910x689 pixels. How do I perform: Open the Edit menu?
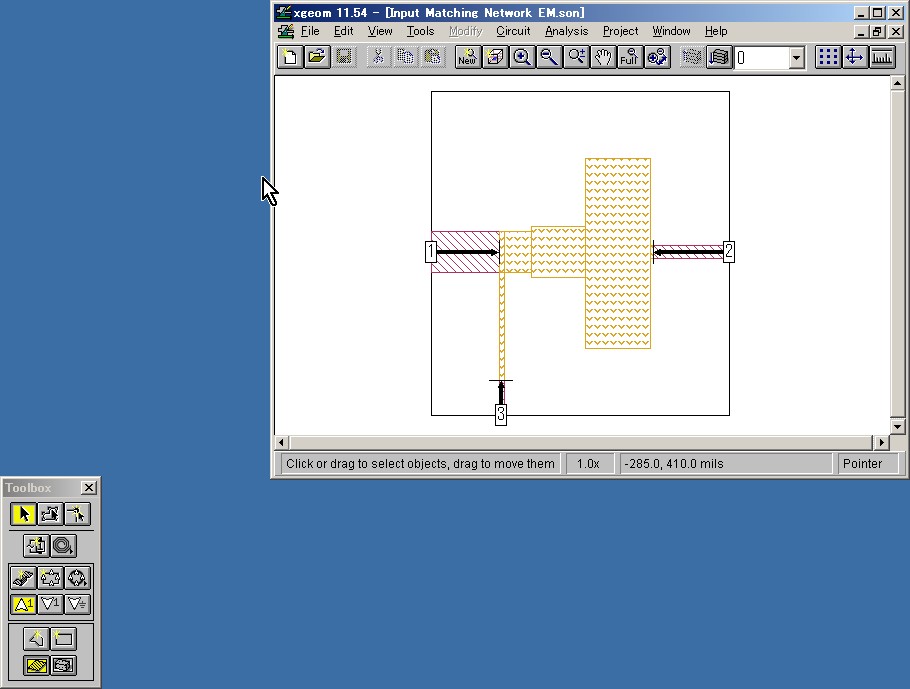tap(344, 31)
